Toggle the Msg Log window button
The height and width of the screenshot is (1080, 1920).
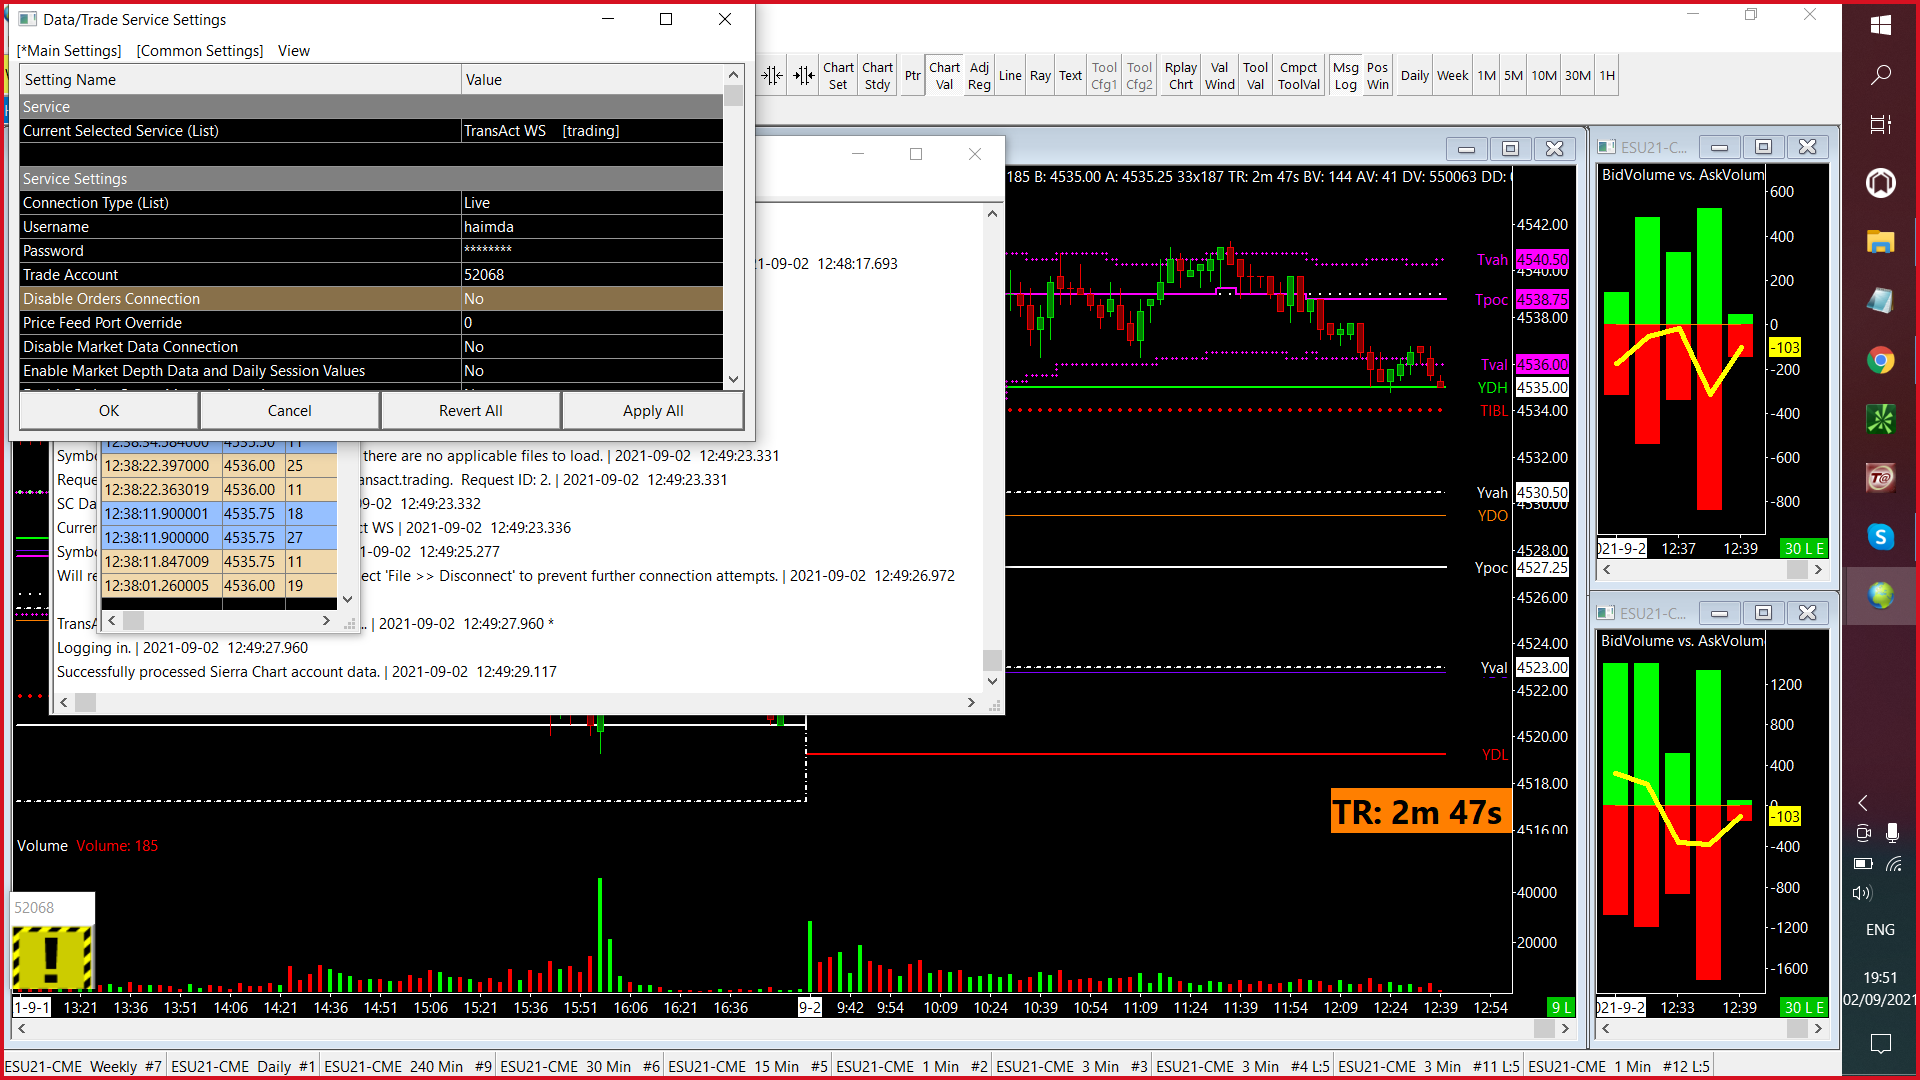coord(1345,76)
